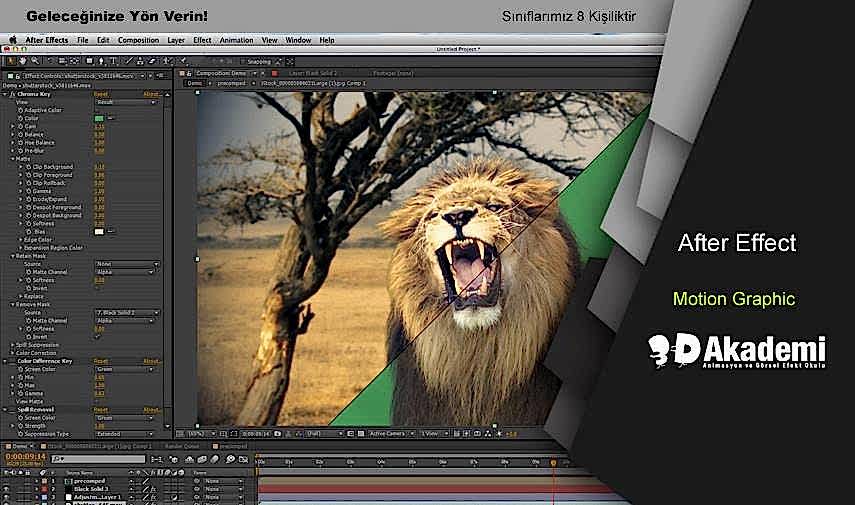The height and width of the screenshot is (505, 855).
Task: Reset the Chroma Key effect
Action: tap(100, 94)
